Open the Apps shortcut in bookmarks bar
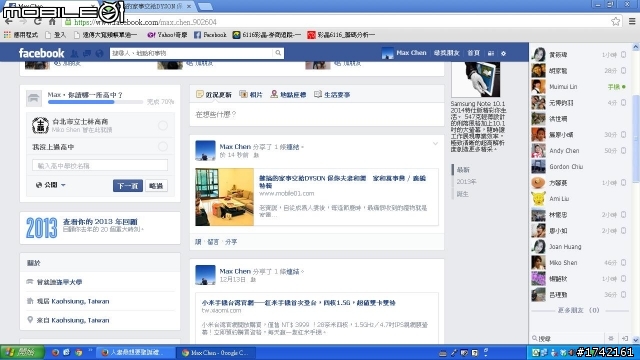Screen dimensions: 640x360 coord(21,35)
